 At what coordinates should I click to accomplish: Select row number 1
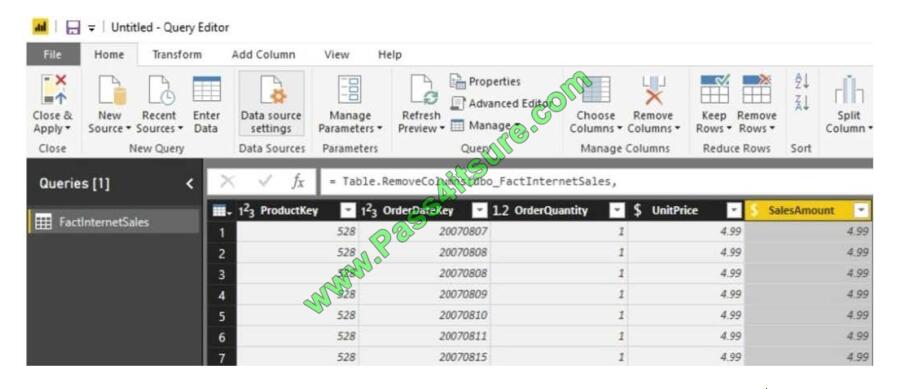click(222, 232)
